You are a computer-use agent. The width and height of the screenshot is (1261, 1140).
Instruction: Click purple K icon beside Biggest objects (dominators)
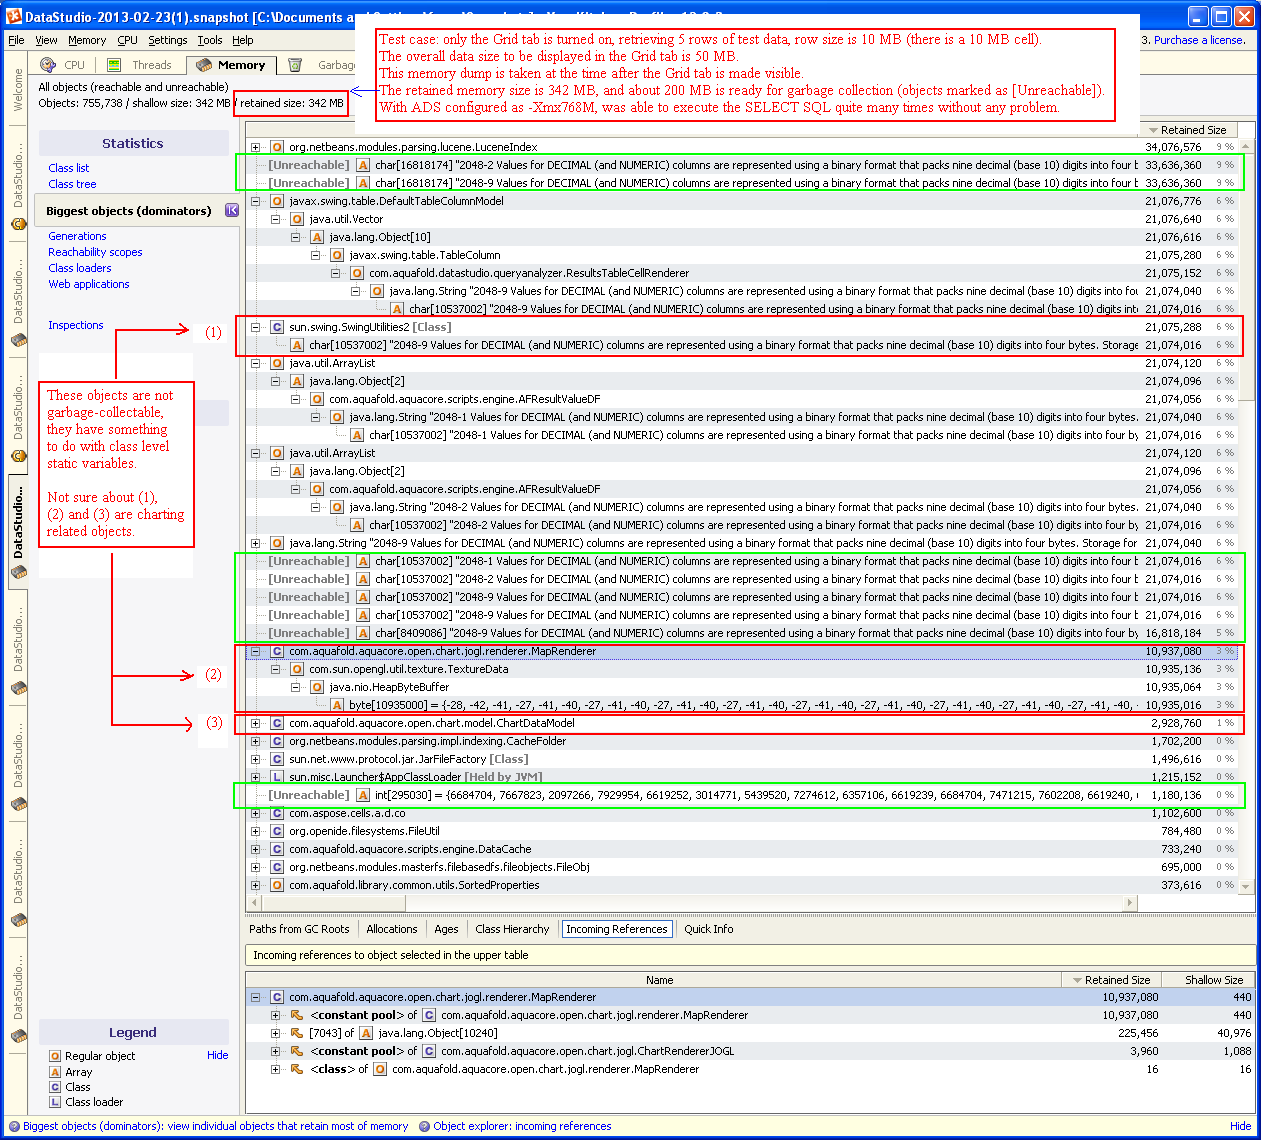(232, 210)
